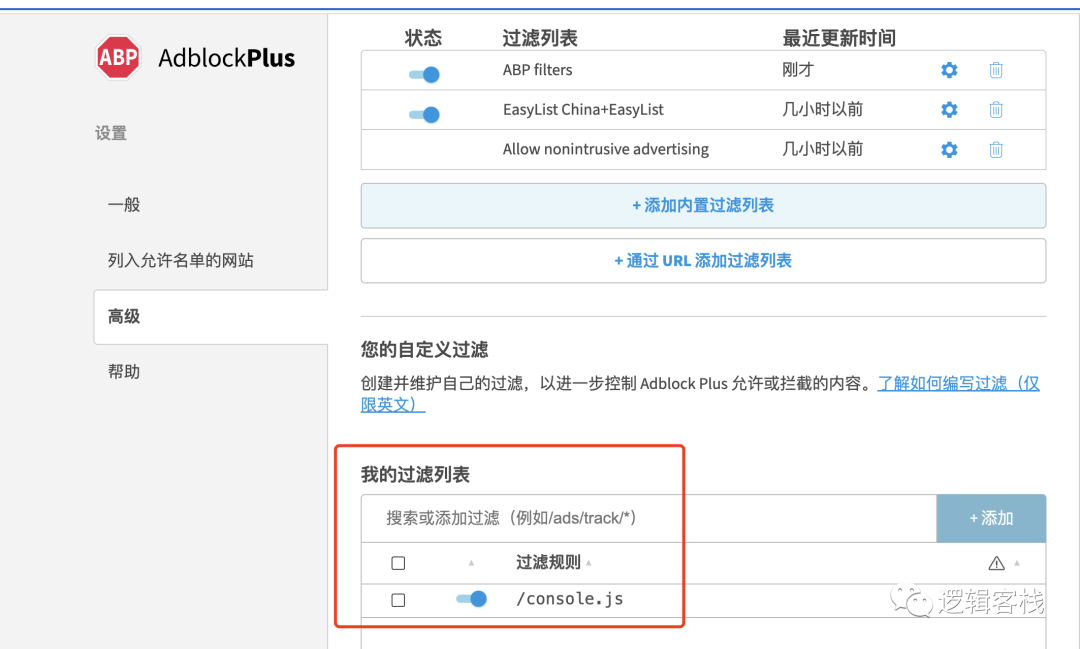1080x649 pixels.
Task: Click the /console.js filter text
Action: pos(570,599)
